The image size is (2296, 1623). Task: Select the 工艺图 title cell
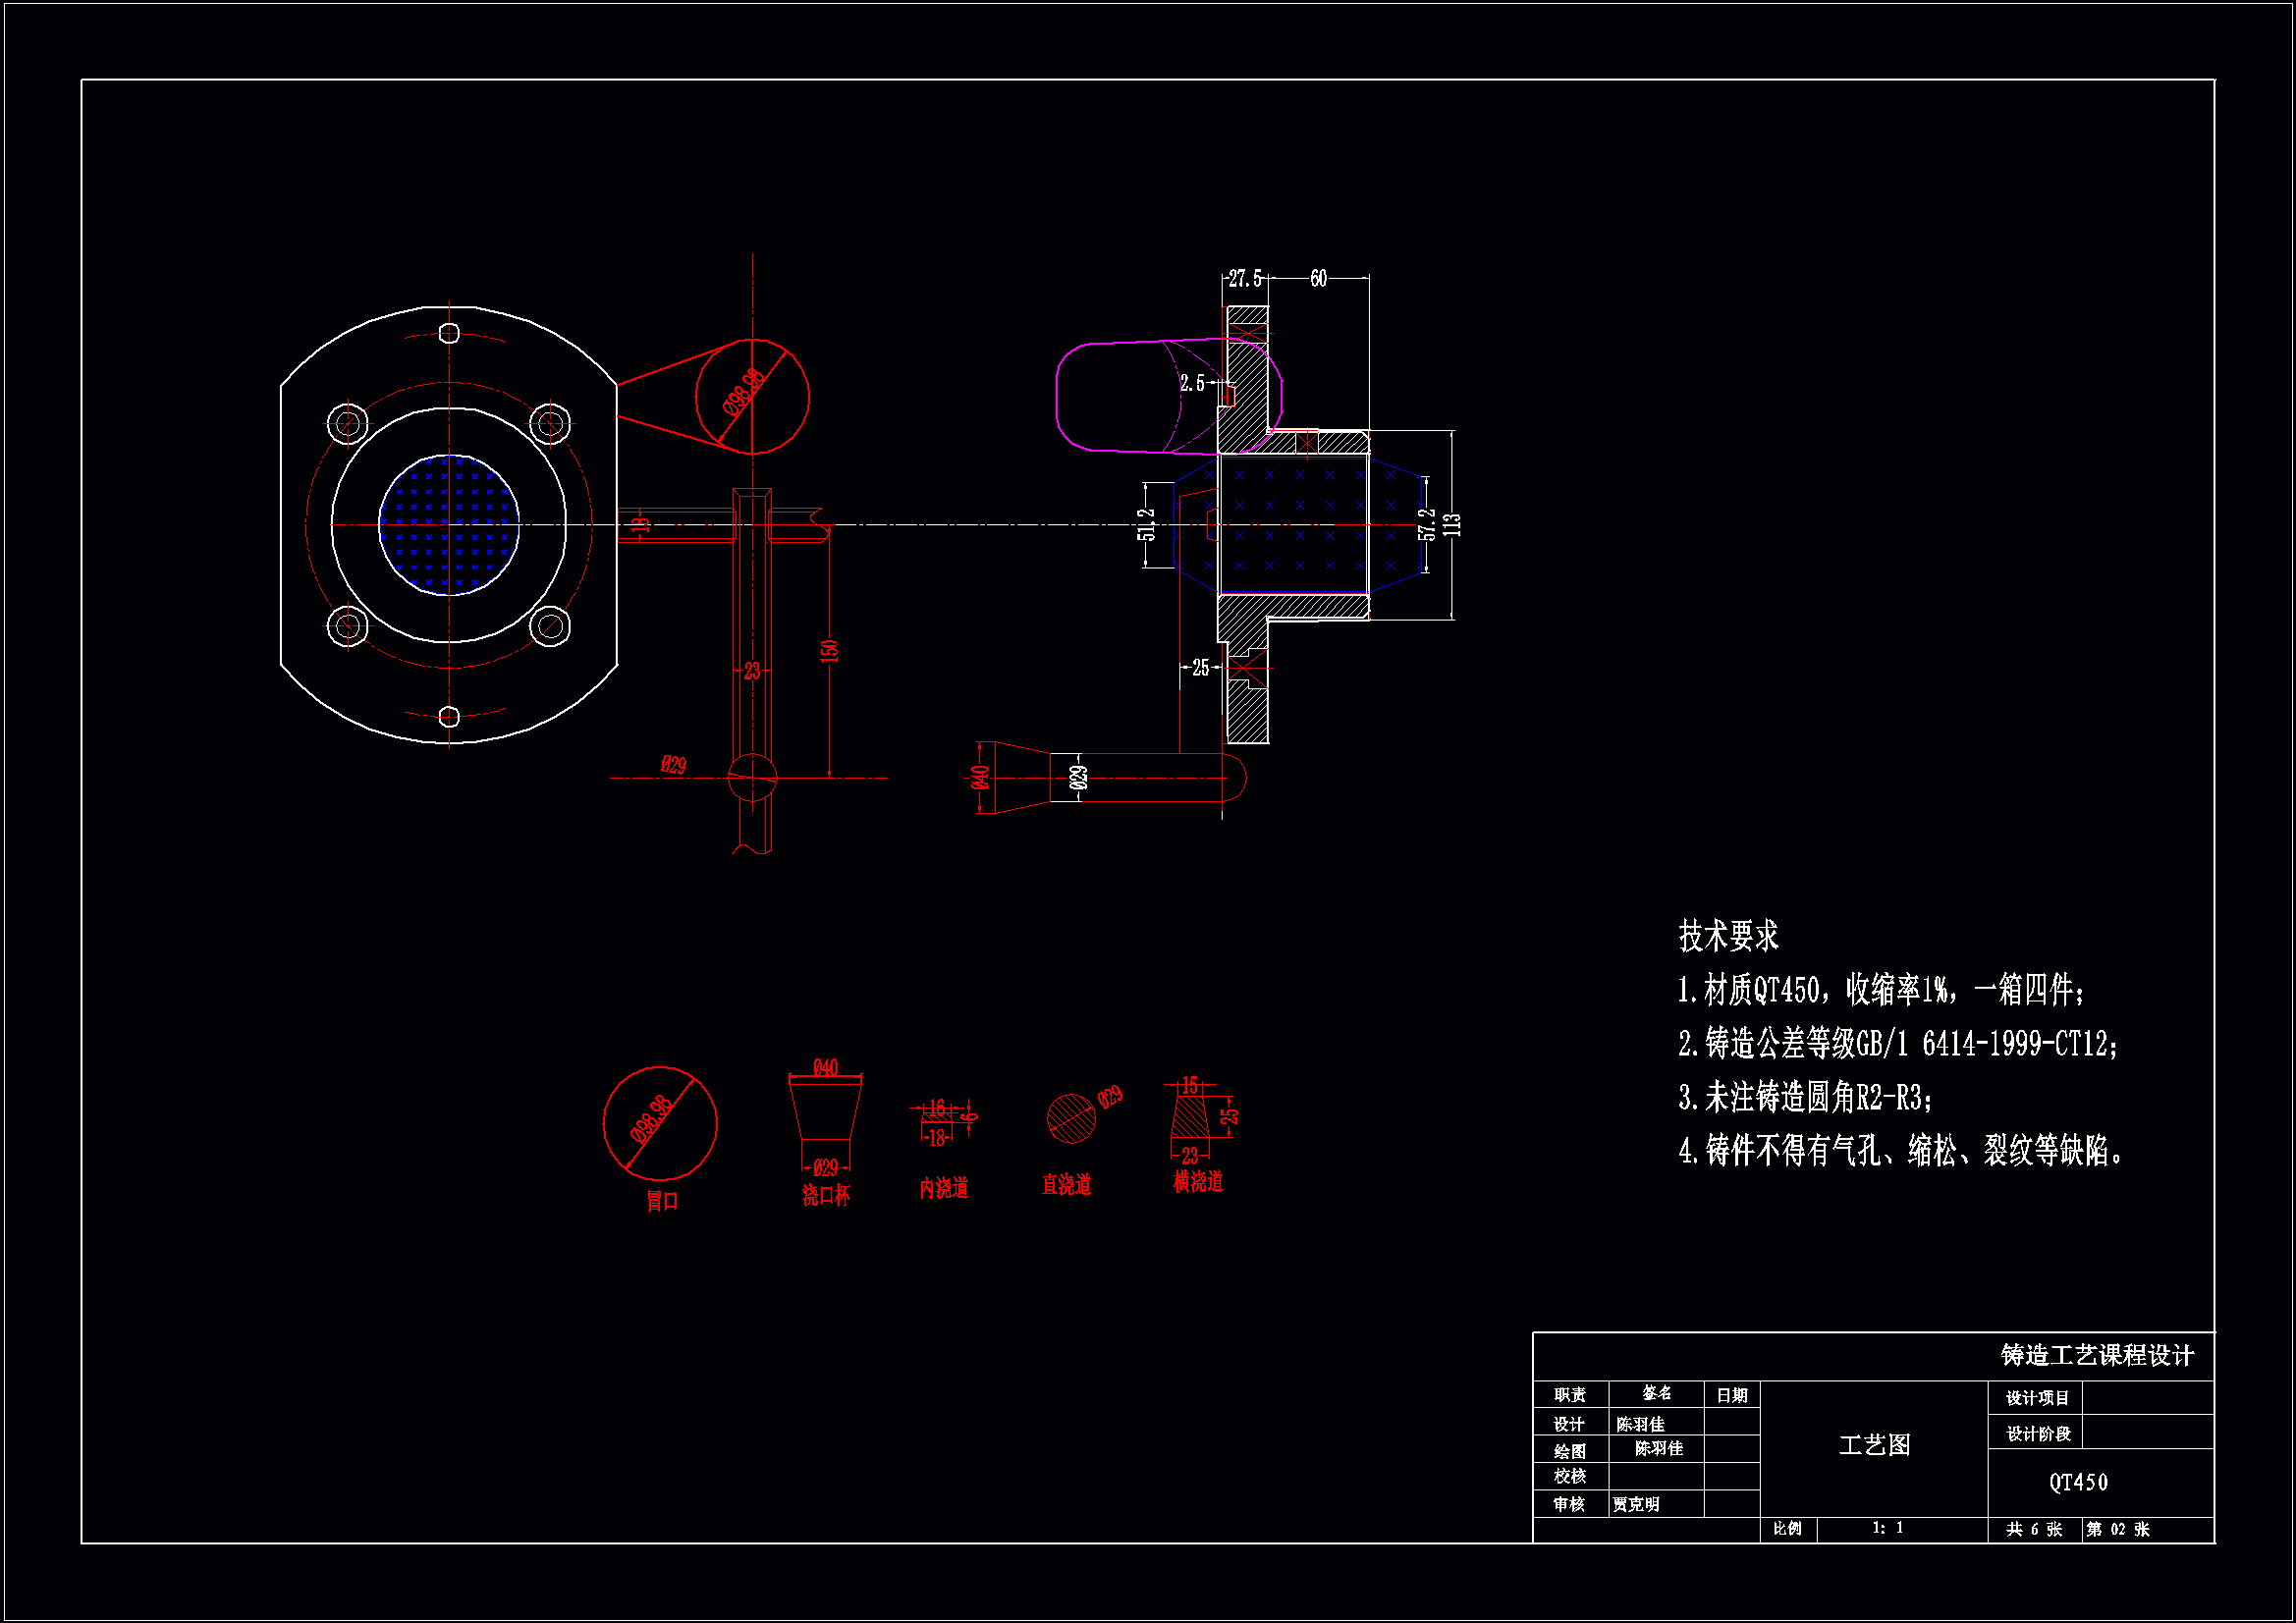point(1874,1445)
